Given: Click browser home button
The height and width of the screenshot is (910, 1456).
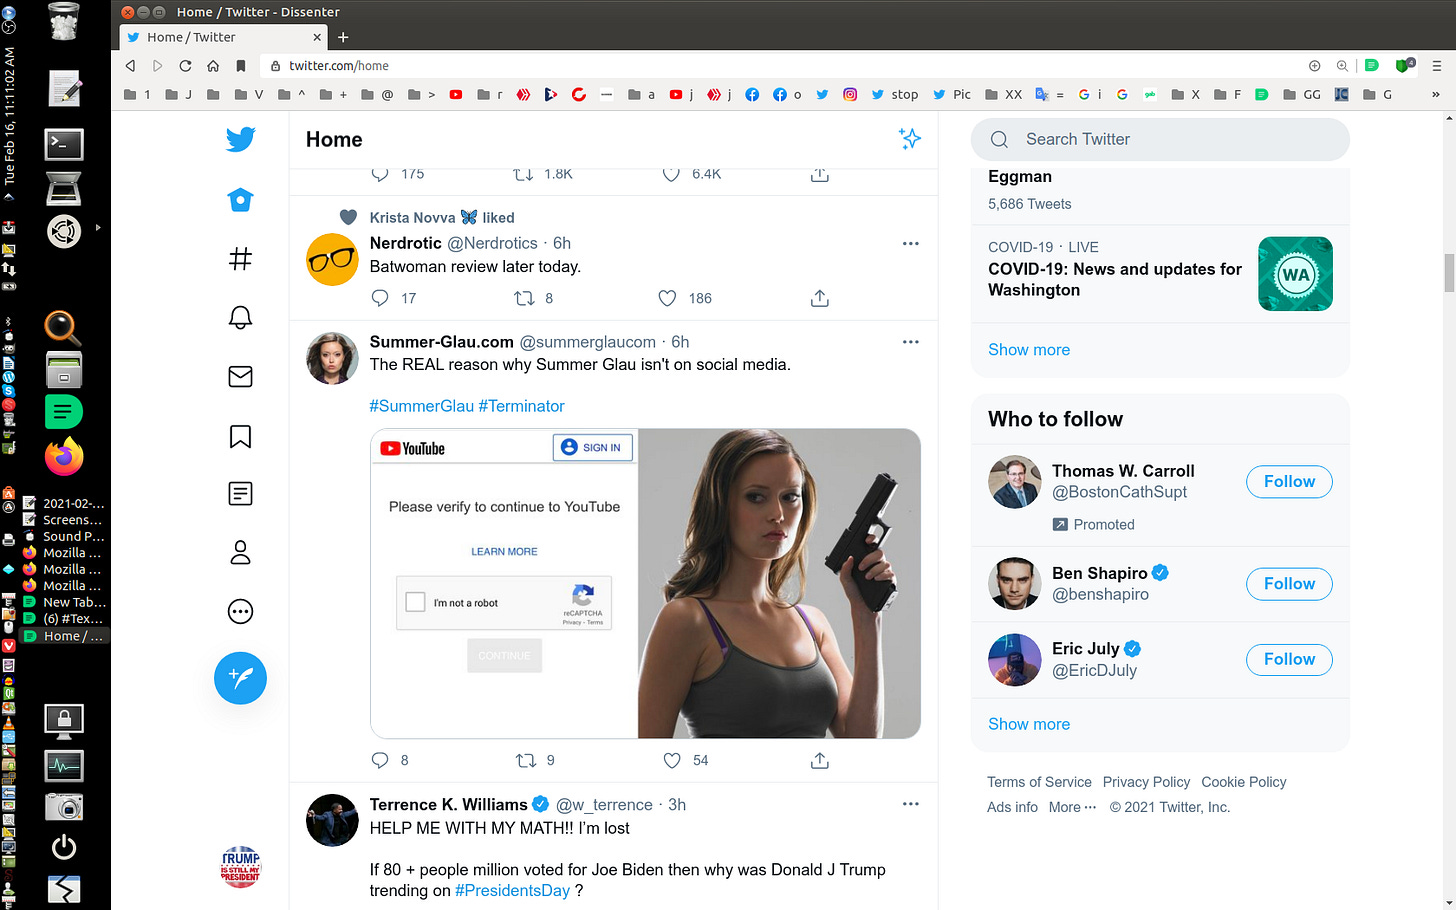Looking at the screenshot, I should tap(213, 66).
